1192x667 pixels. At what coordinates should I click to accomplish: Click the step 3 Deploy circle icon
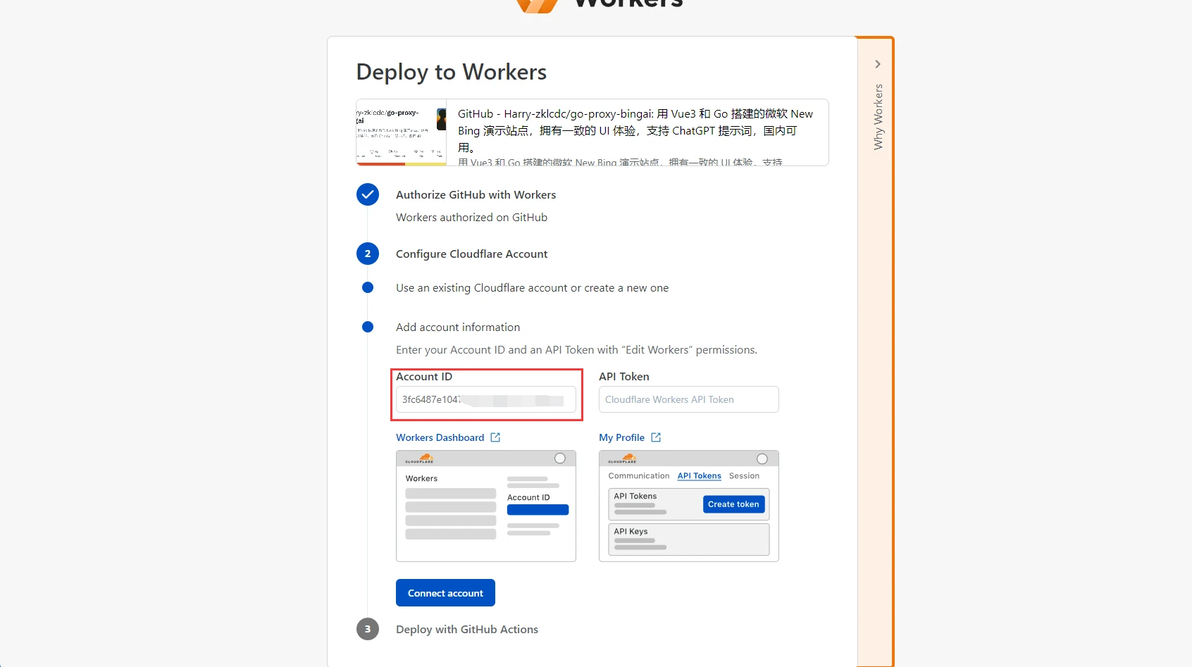367,629
